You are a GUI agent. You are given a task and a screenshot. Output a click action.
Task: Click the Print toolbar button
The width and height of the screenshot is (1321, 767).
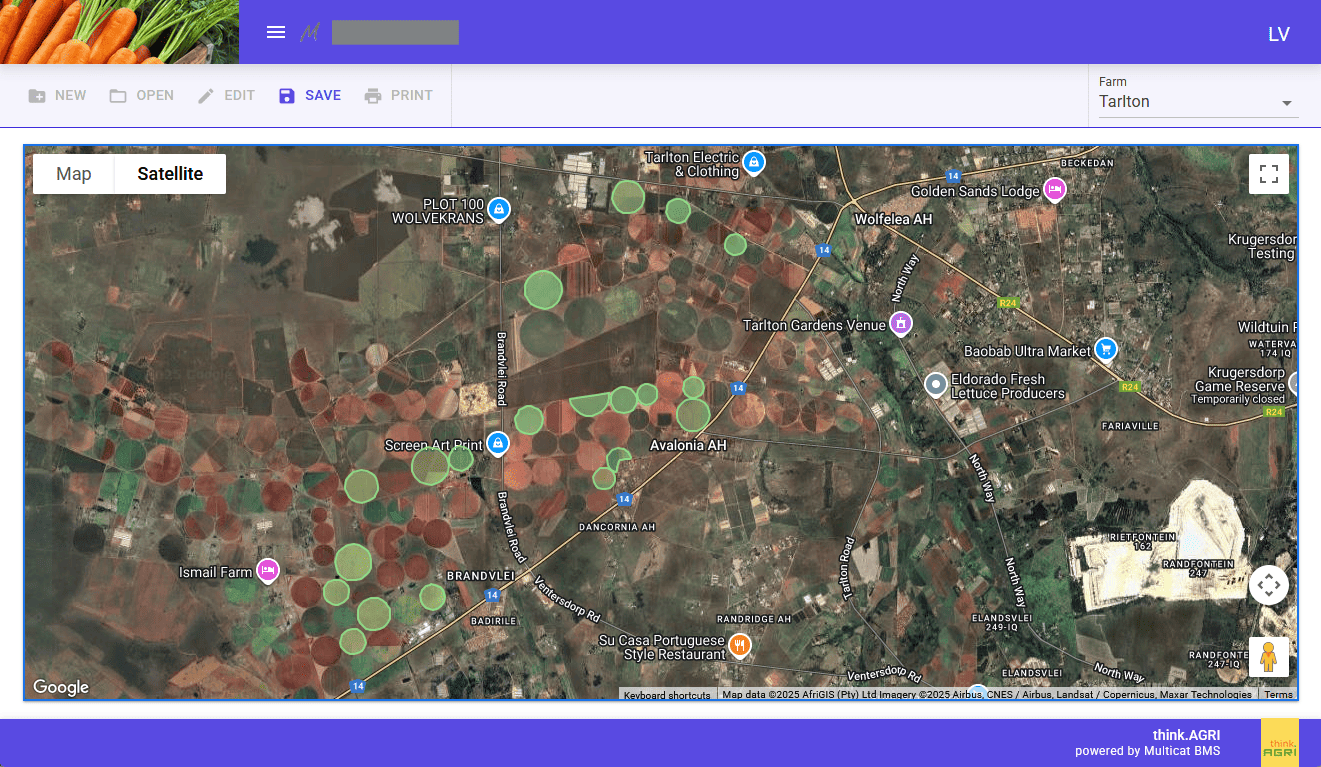(x=398, y=96)
